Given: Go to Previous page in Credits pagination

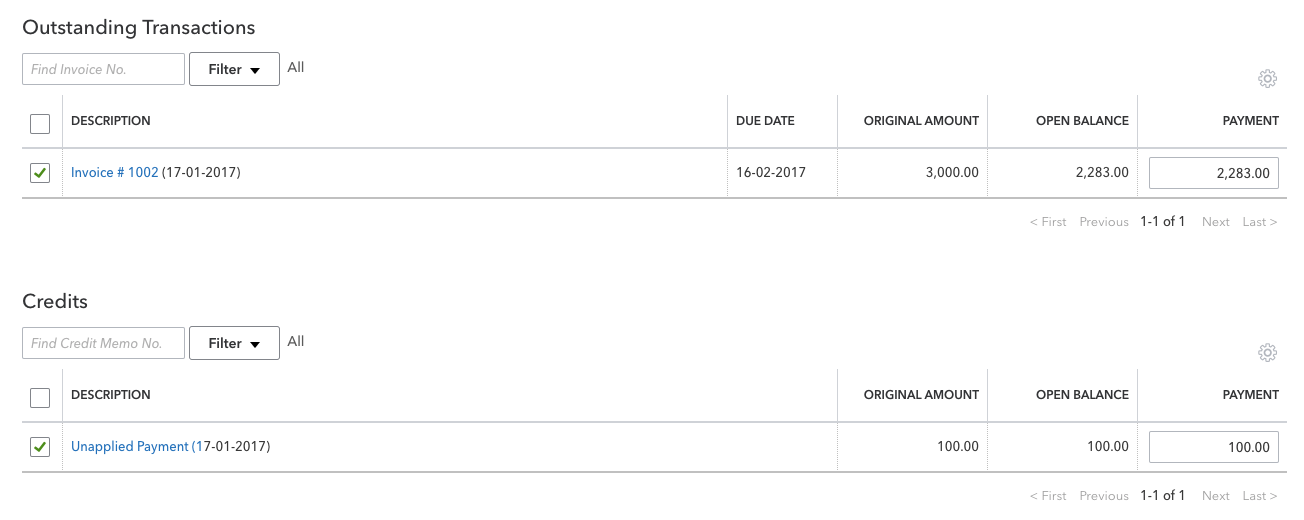Looking at the screenshot, I should coord(1104,496).
